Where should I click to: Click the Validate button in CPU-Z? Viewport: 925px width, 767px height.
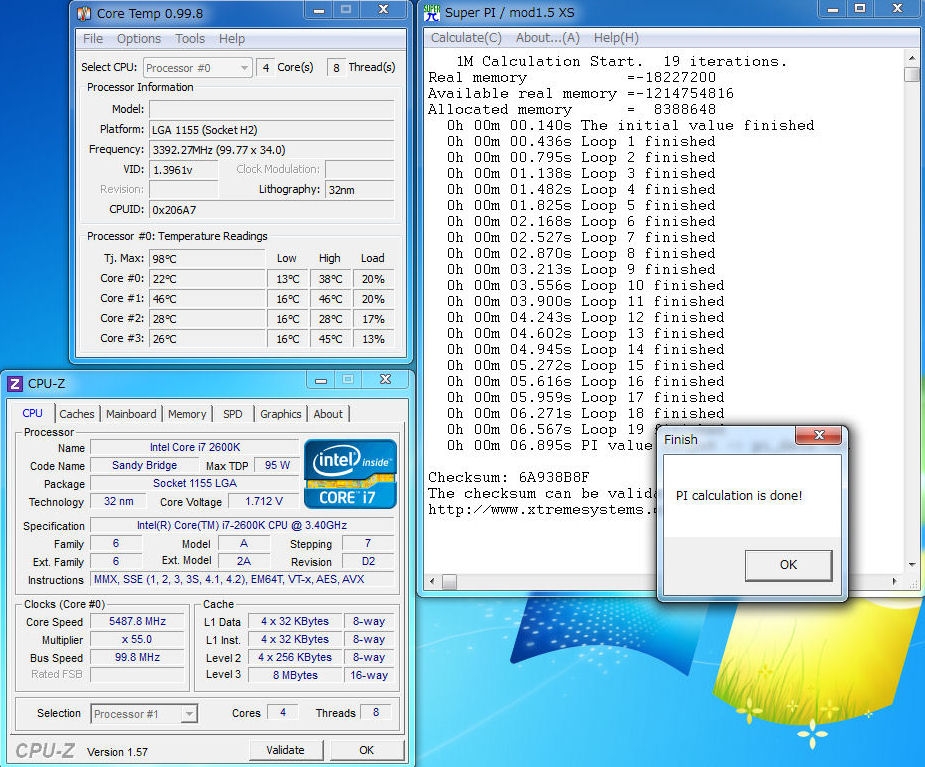coord(285,750)
